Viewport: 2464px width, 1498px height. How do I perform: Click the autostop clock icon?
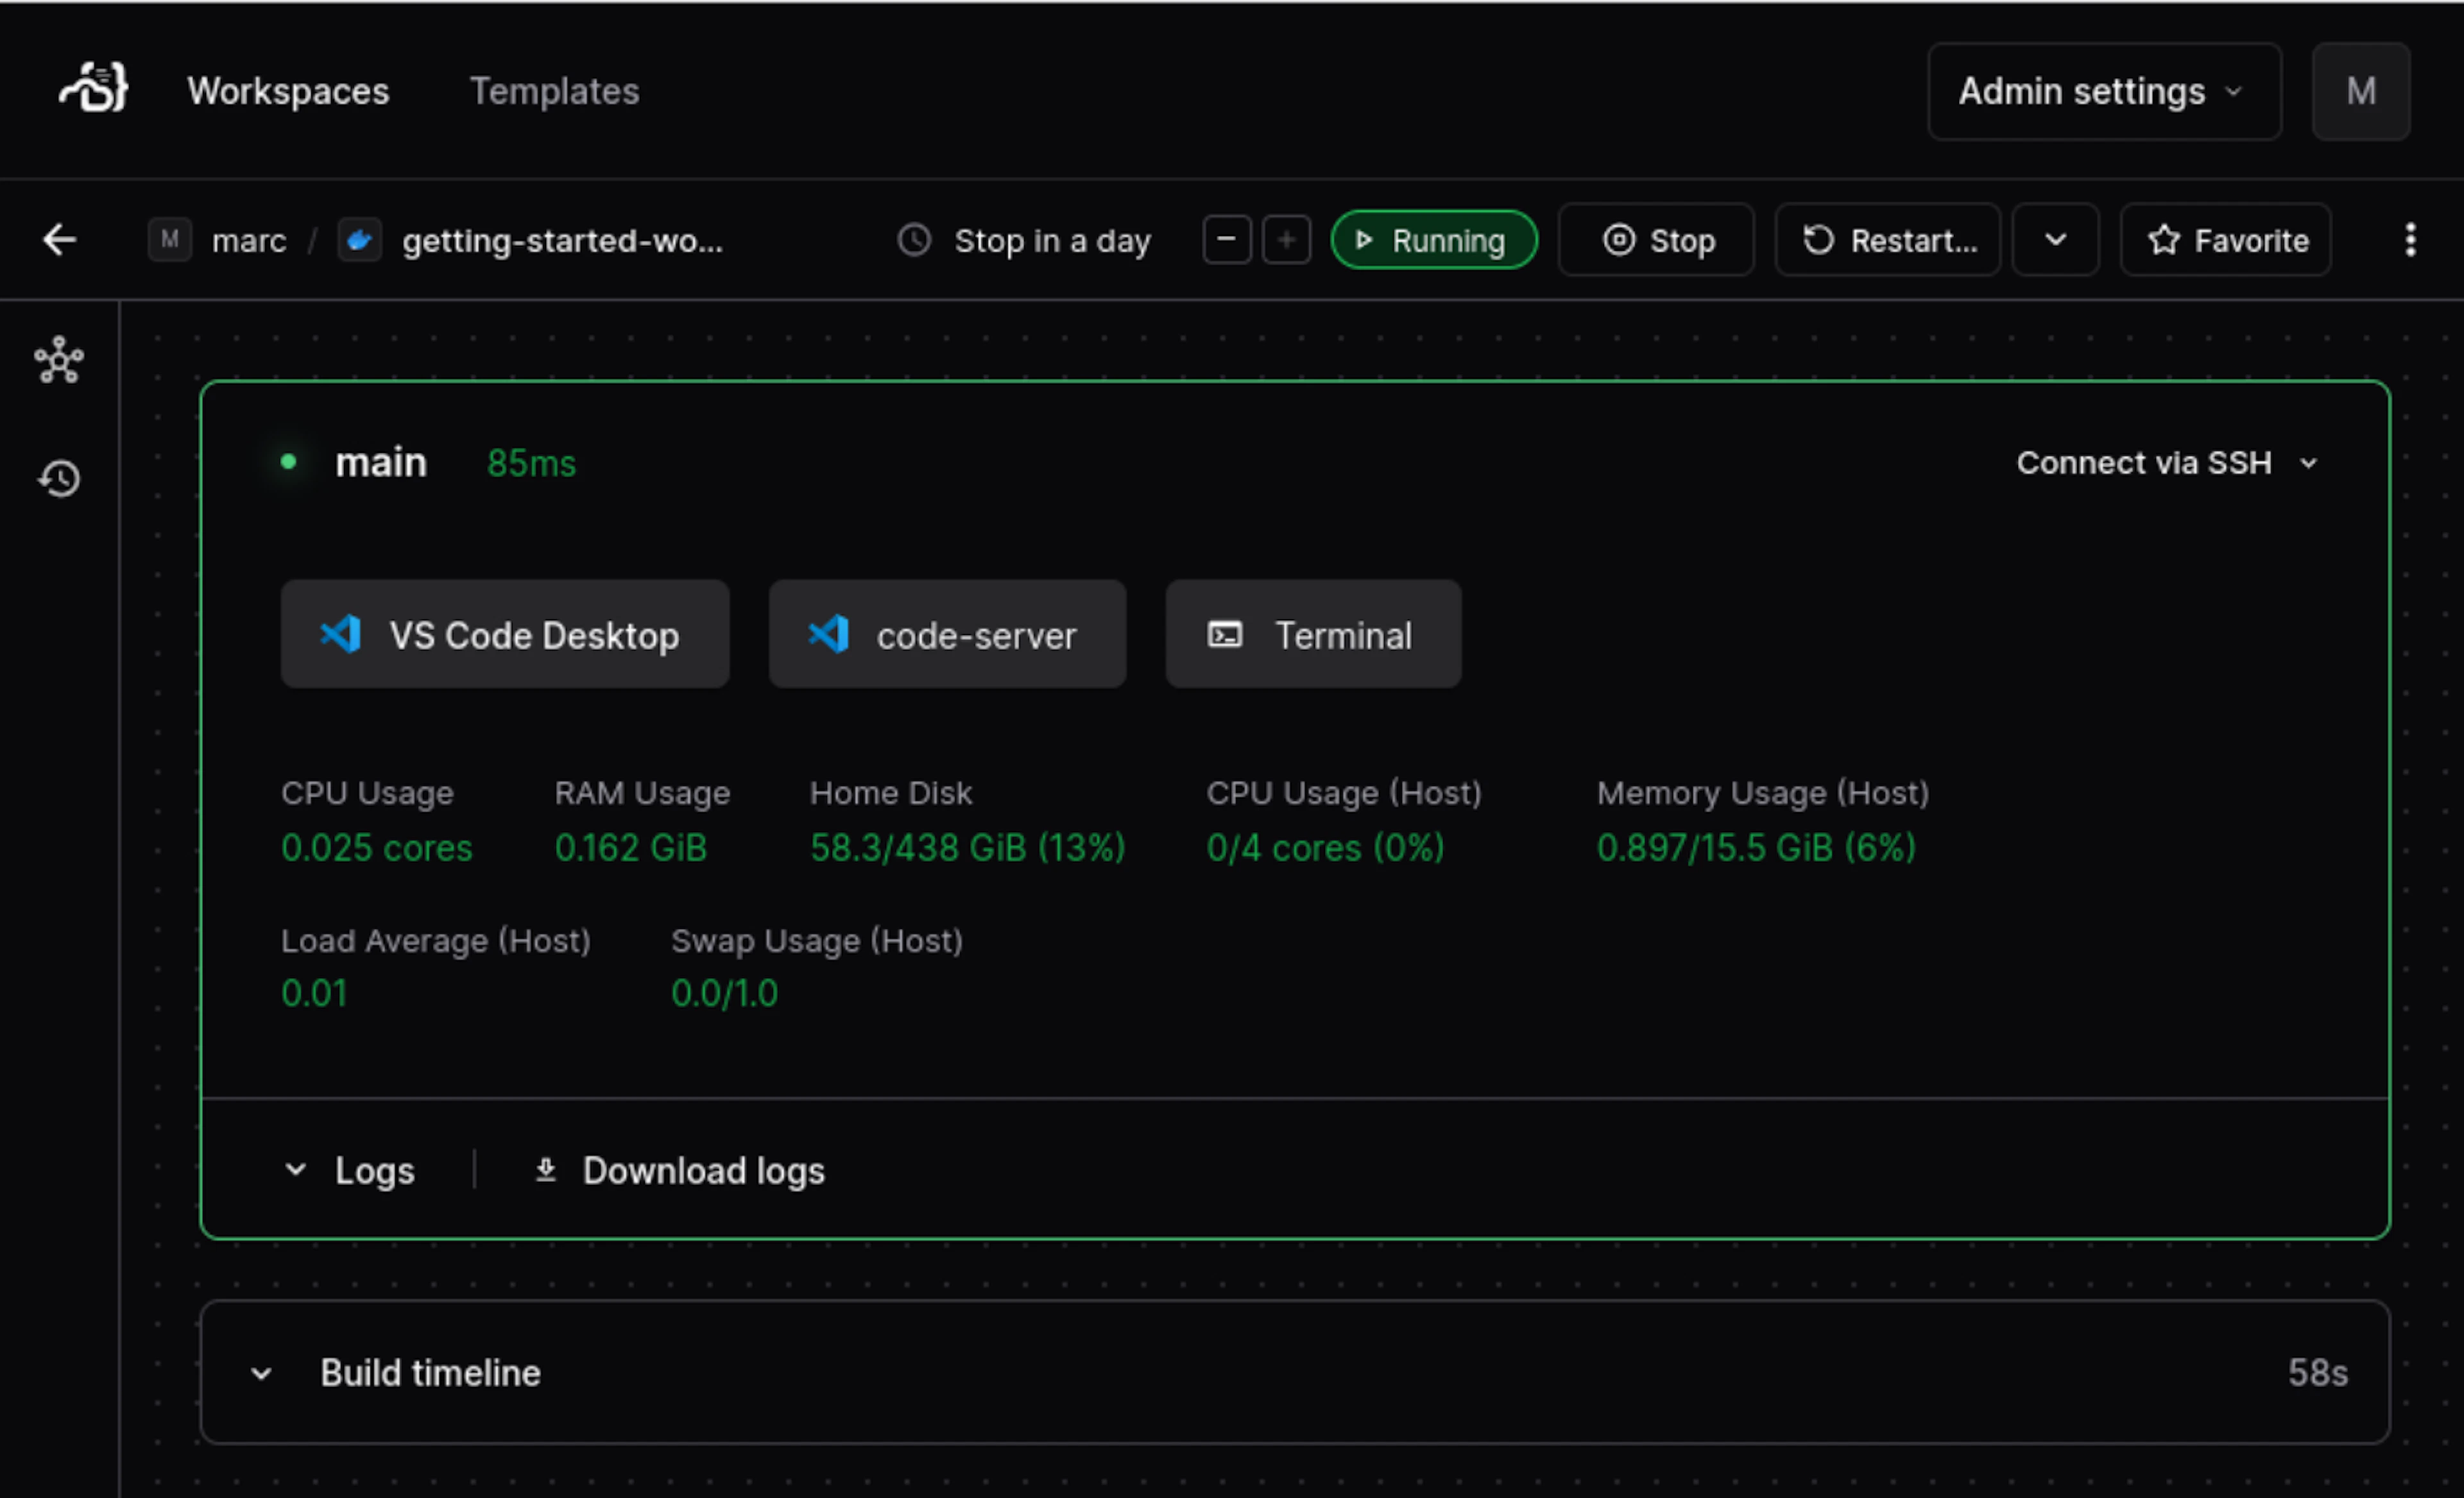point(914,240)
